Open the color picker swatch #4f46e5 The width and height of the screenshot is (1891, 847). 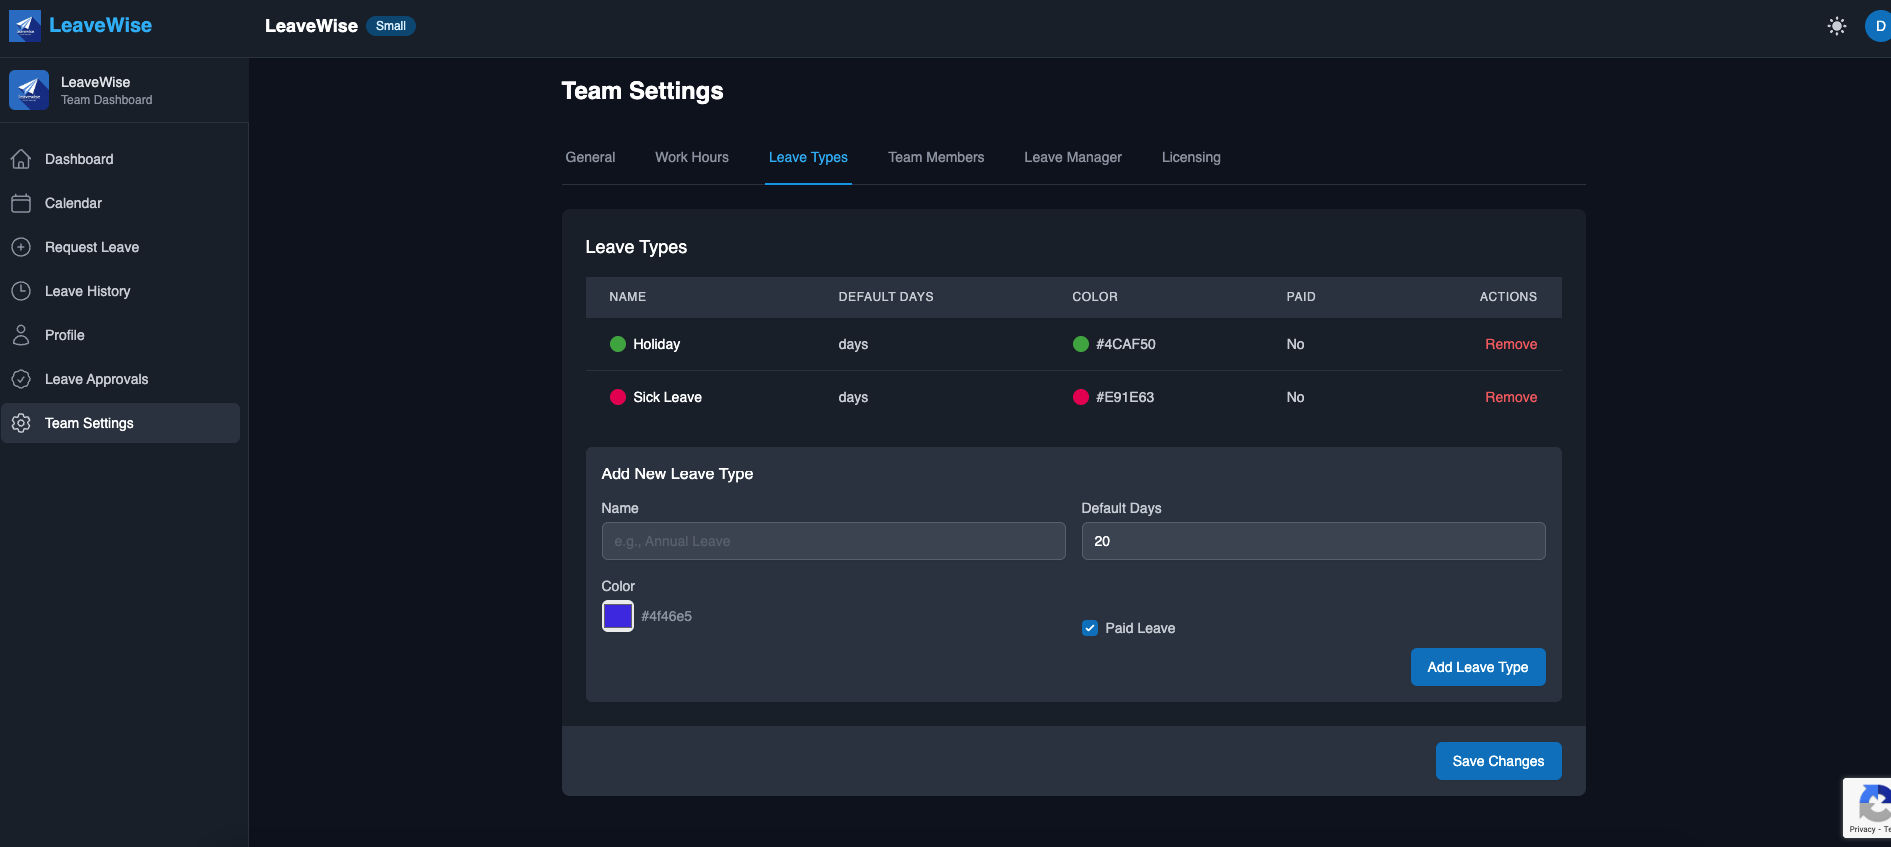(x=618, y=616)
